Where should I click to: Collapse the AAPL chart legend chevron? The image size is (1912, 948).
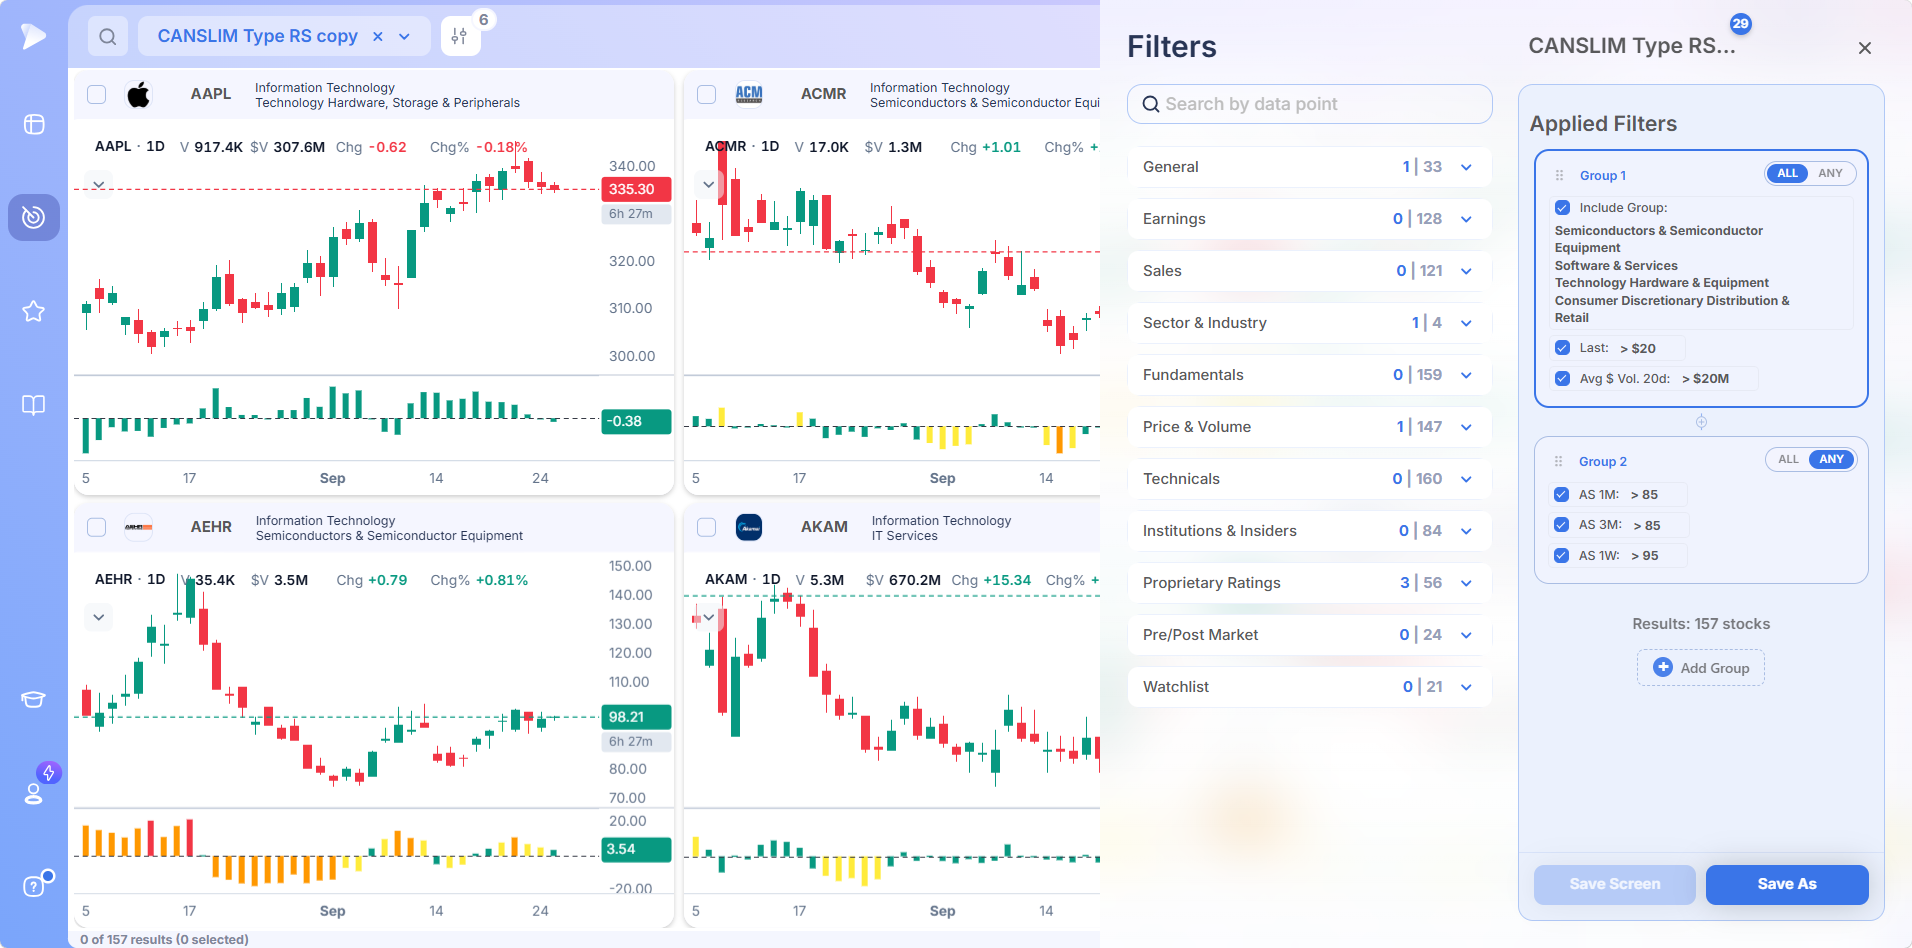click(x=98, y=185)
